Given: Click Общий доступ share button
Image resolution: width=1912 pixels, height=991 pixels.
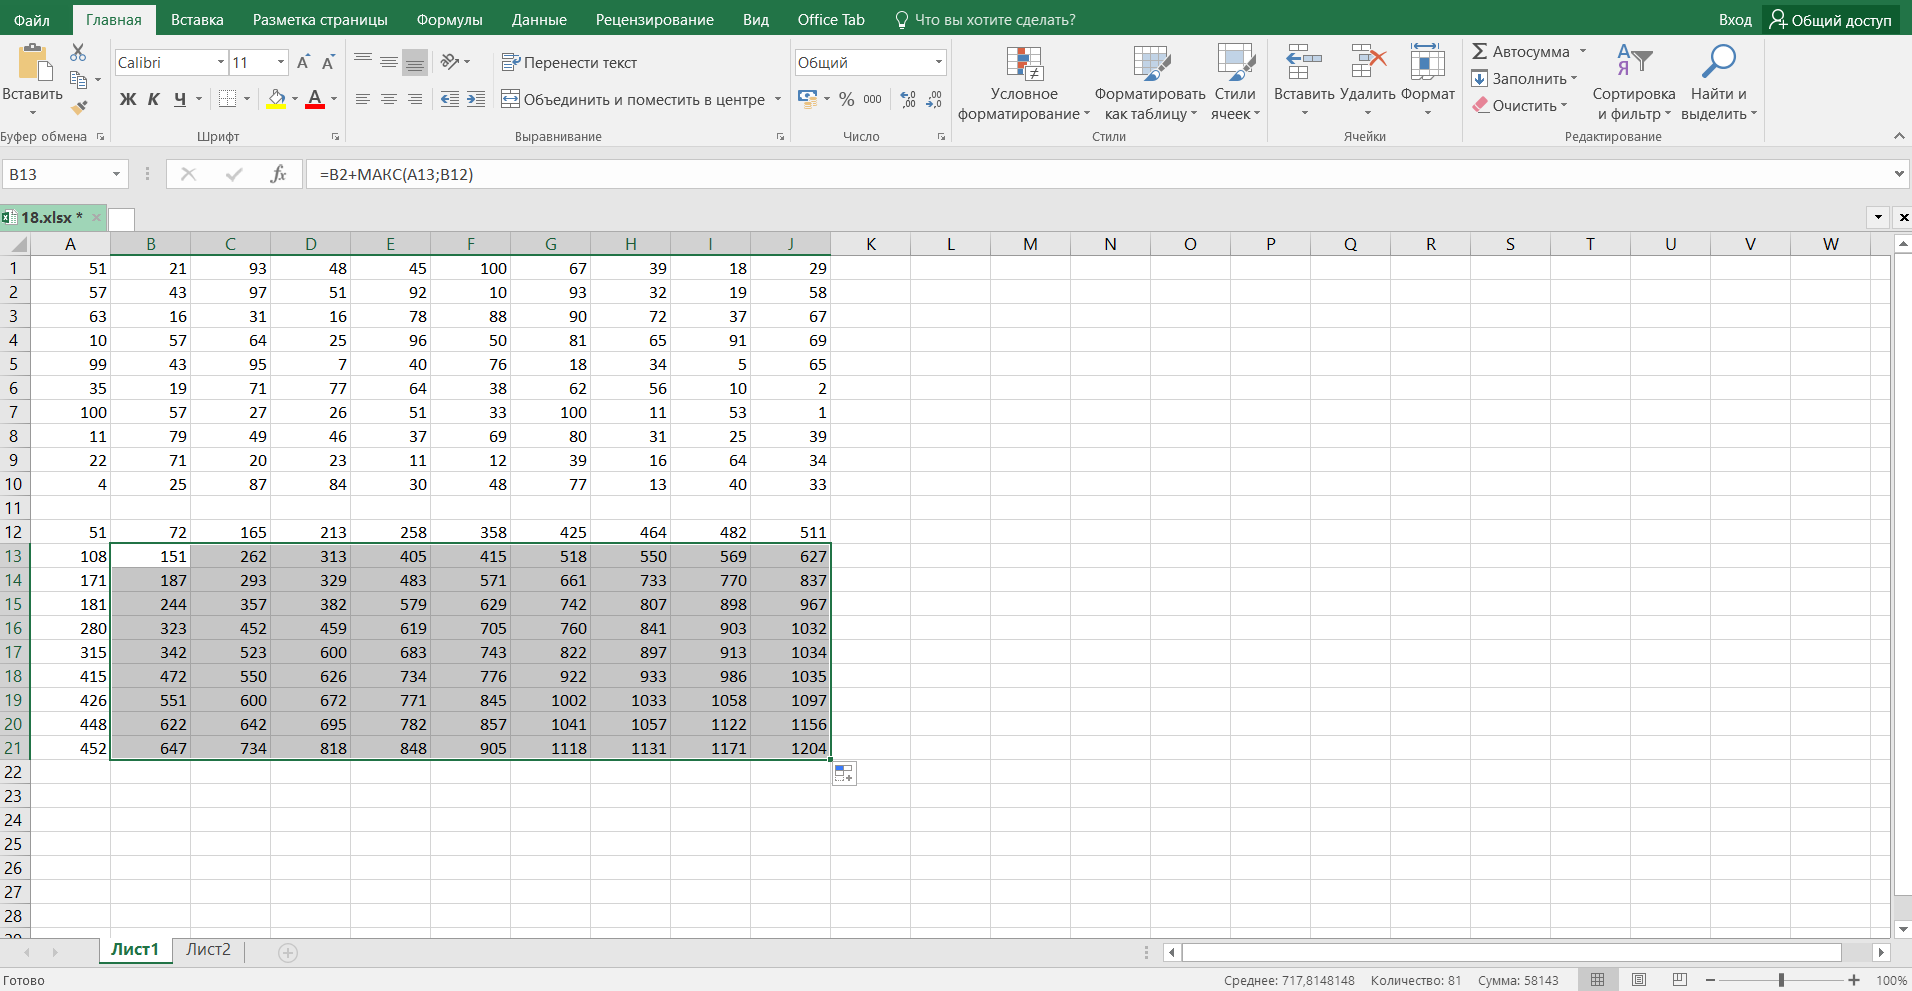Looking at the screenshot, I should [1829, 19].
